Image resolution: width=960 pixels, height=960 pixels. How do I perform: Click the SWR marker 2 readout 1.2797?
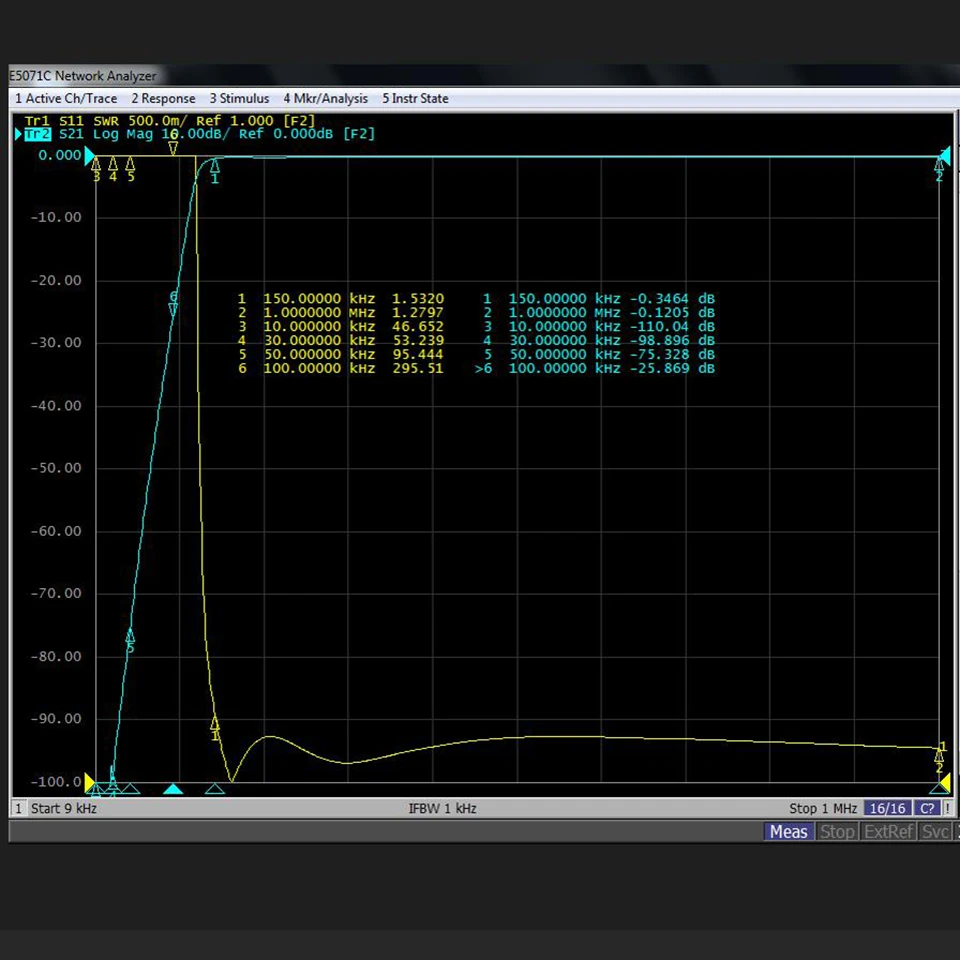418,313
